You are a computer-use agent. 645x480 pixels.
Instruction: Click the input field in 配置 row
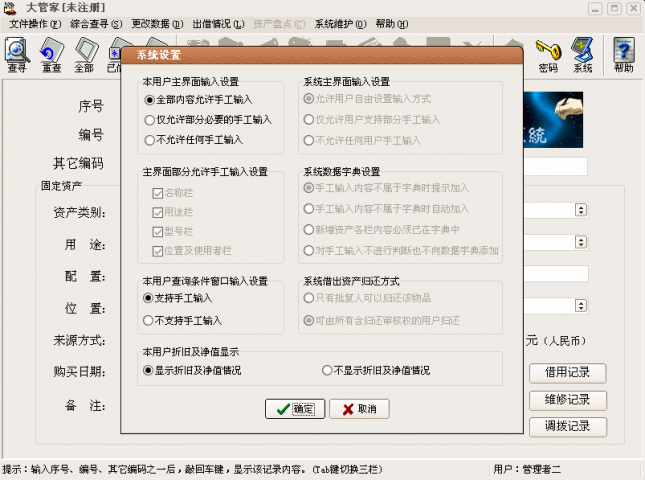[x=556, y=274]
